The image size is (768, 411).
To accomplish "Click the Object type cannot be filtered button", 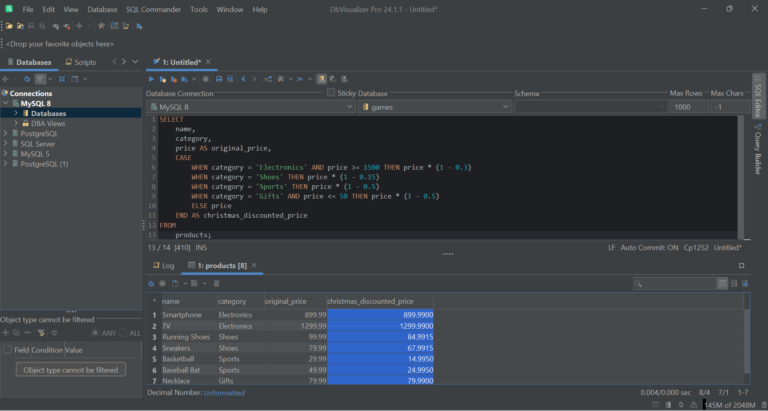I will point(71,370).
